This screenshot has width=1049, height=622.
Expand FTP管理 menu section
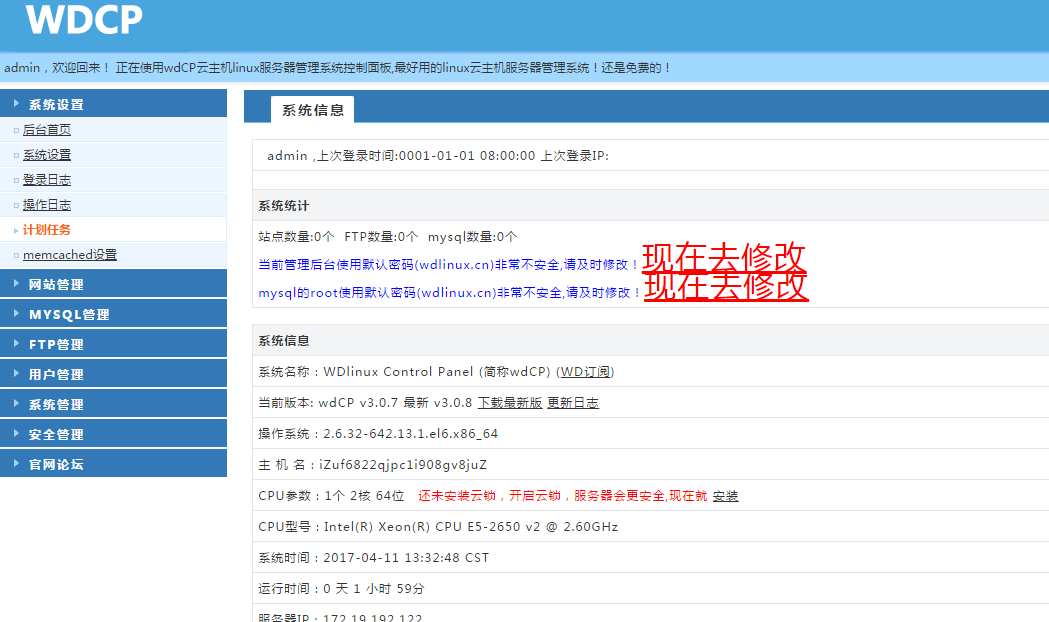[x=113, y=344]
